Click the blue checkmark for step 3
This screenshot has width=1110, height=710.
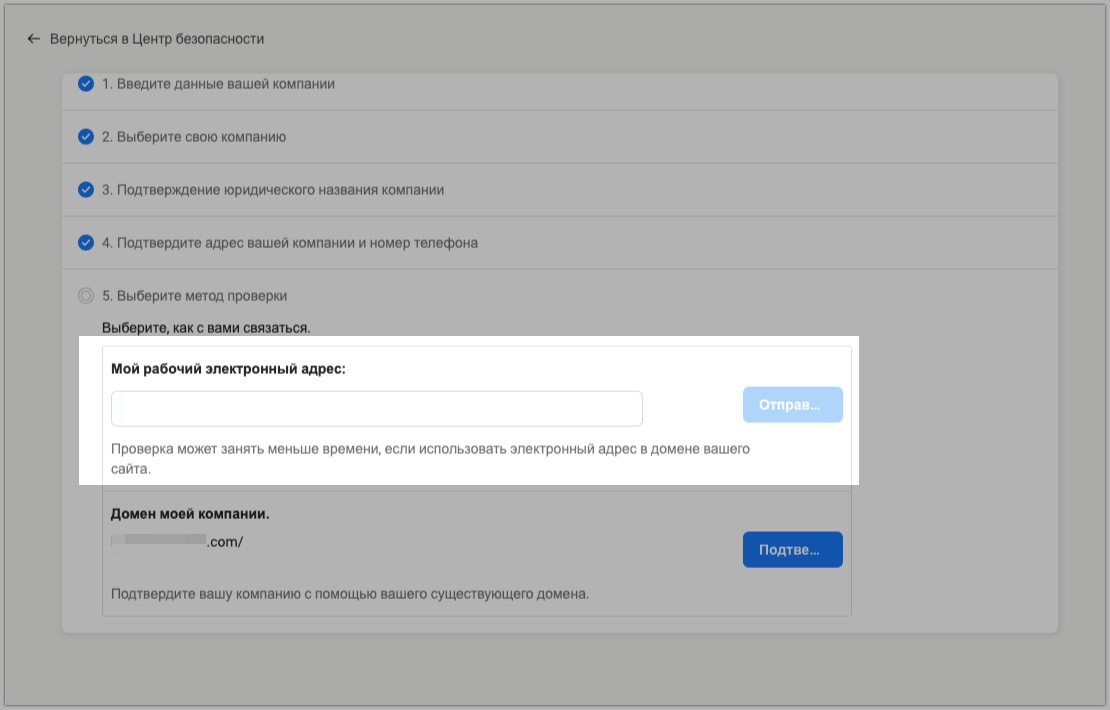click(x=86, y=190)
